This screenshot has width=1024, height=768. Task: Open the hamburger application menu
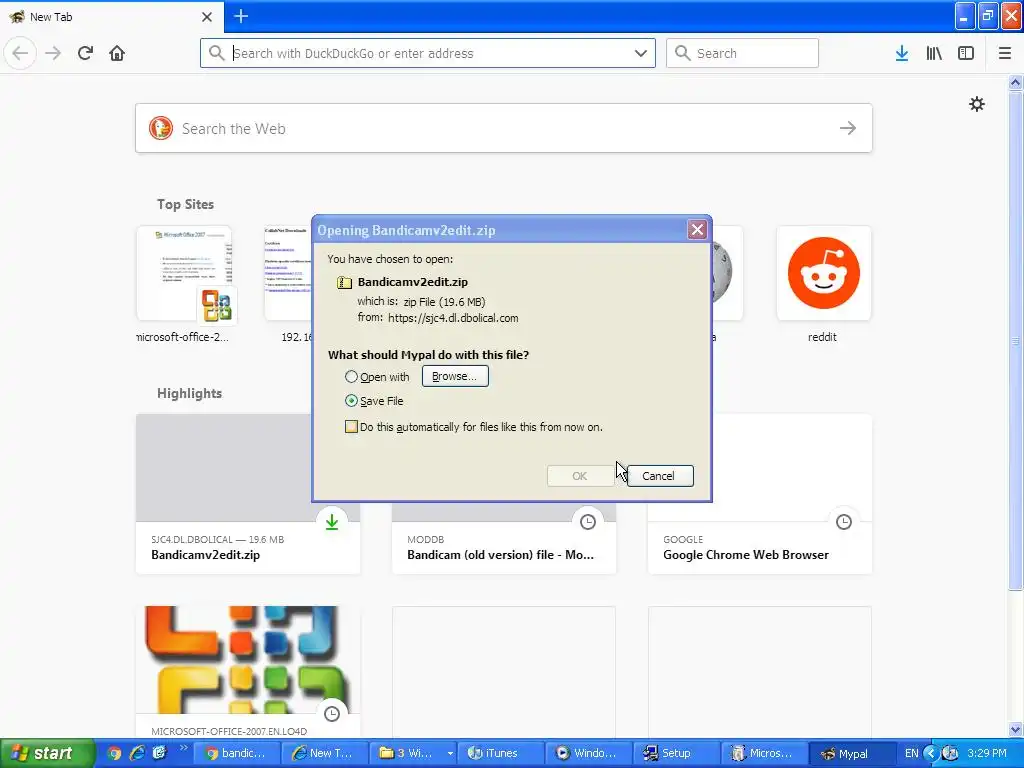coord(1004,53)
